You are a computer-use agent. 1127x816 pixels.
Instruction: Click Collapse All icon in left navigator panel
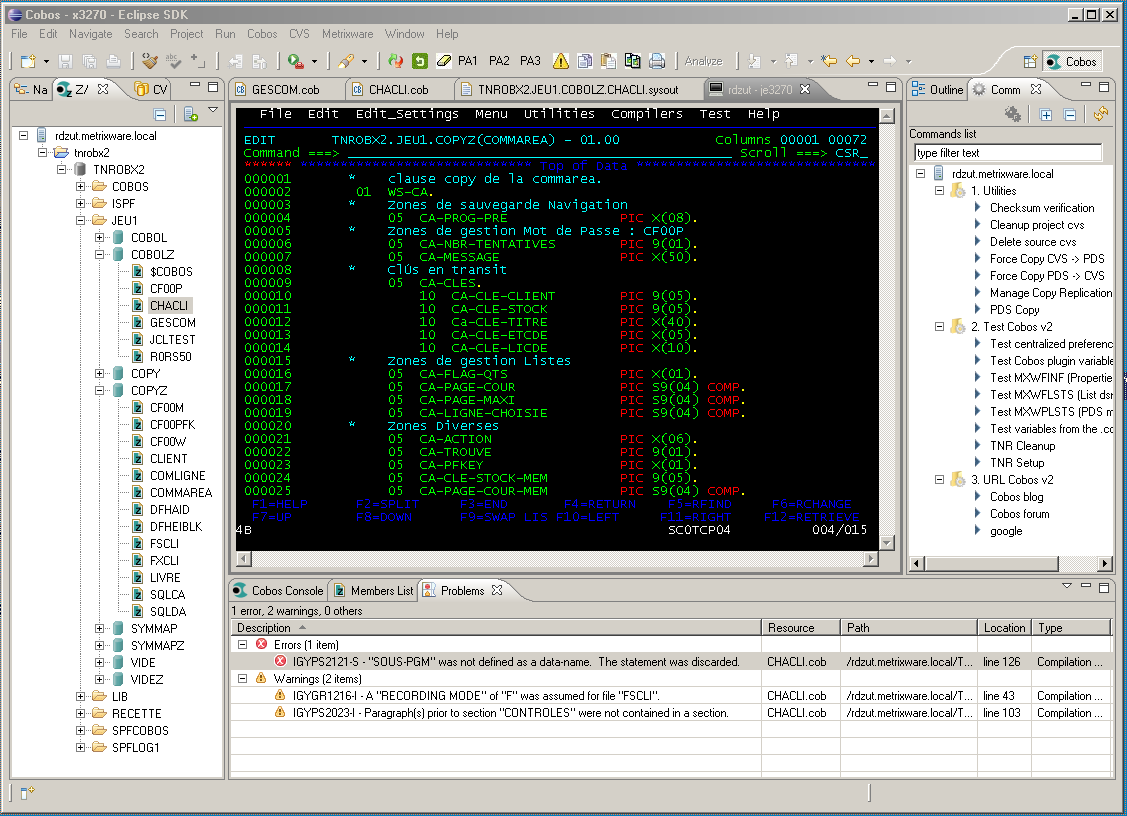click(x=160, y=114)
